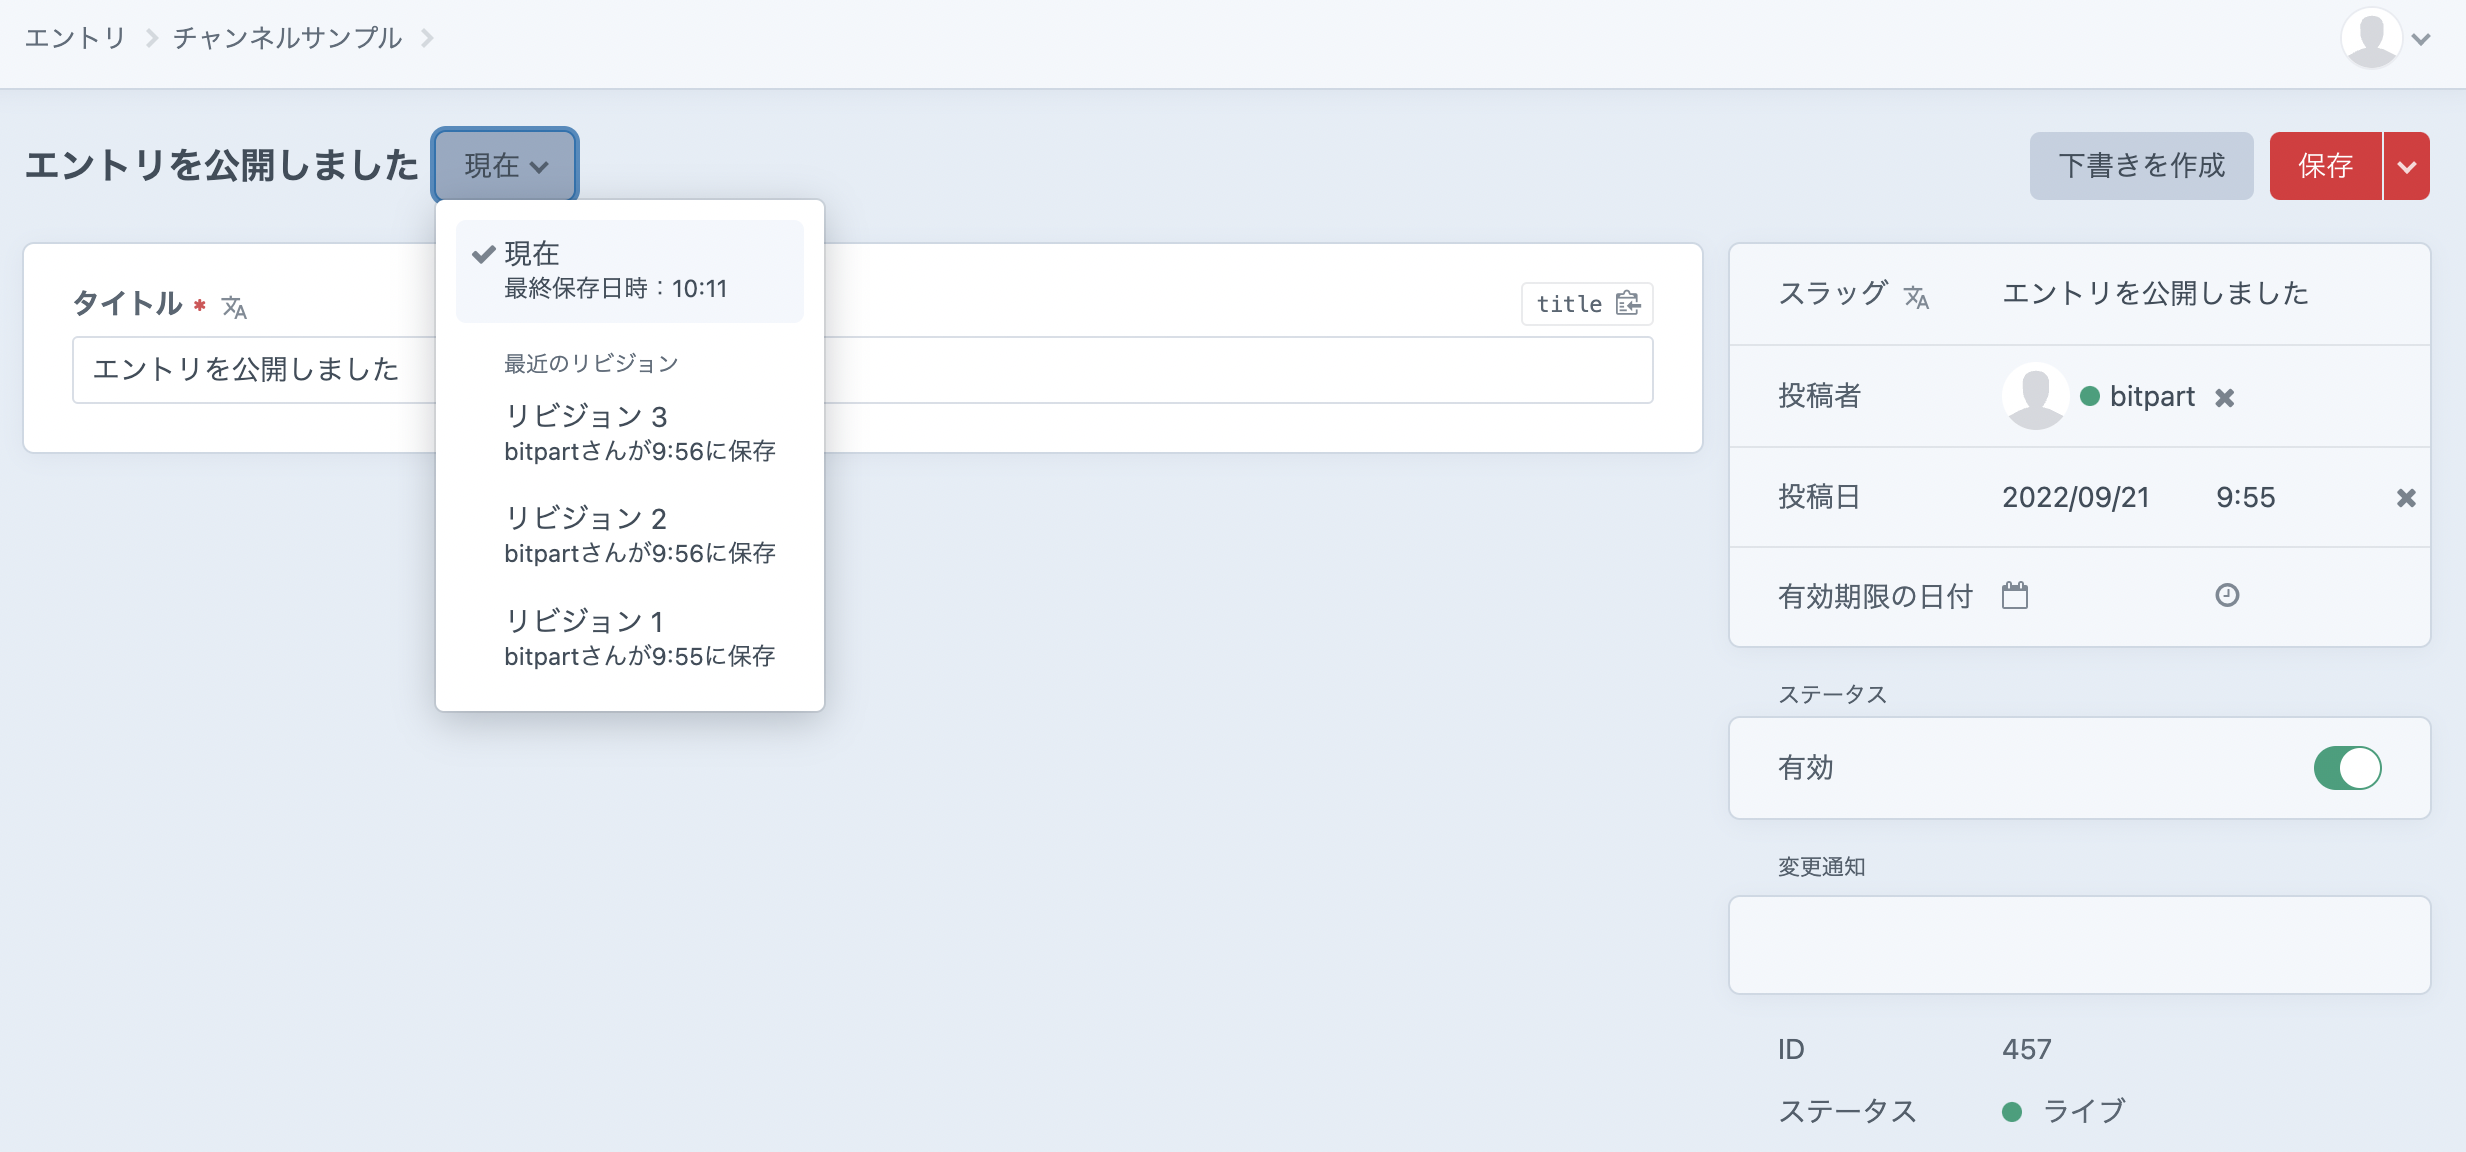The width and height of the screenshot is (2466, 1152).
Task: Remove author bitpart with the x icon
Action: pyautogui.click(x=2224, y=398)
